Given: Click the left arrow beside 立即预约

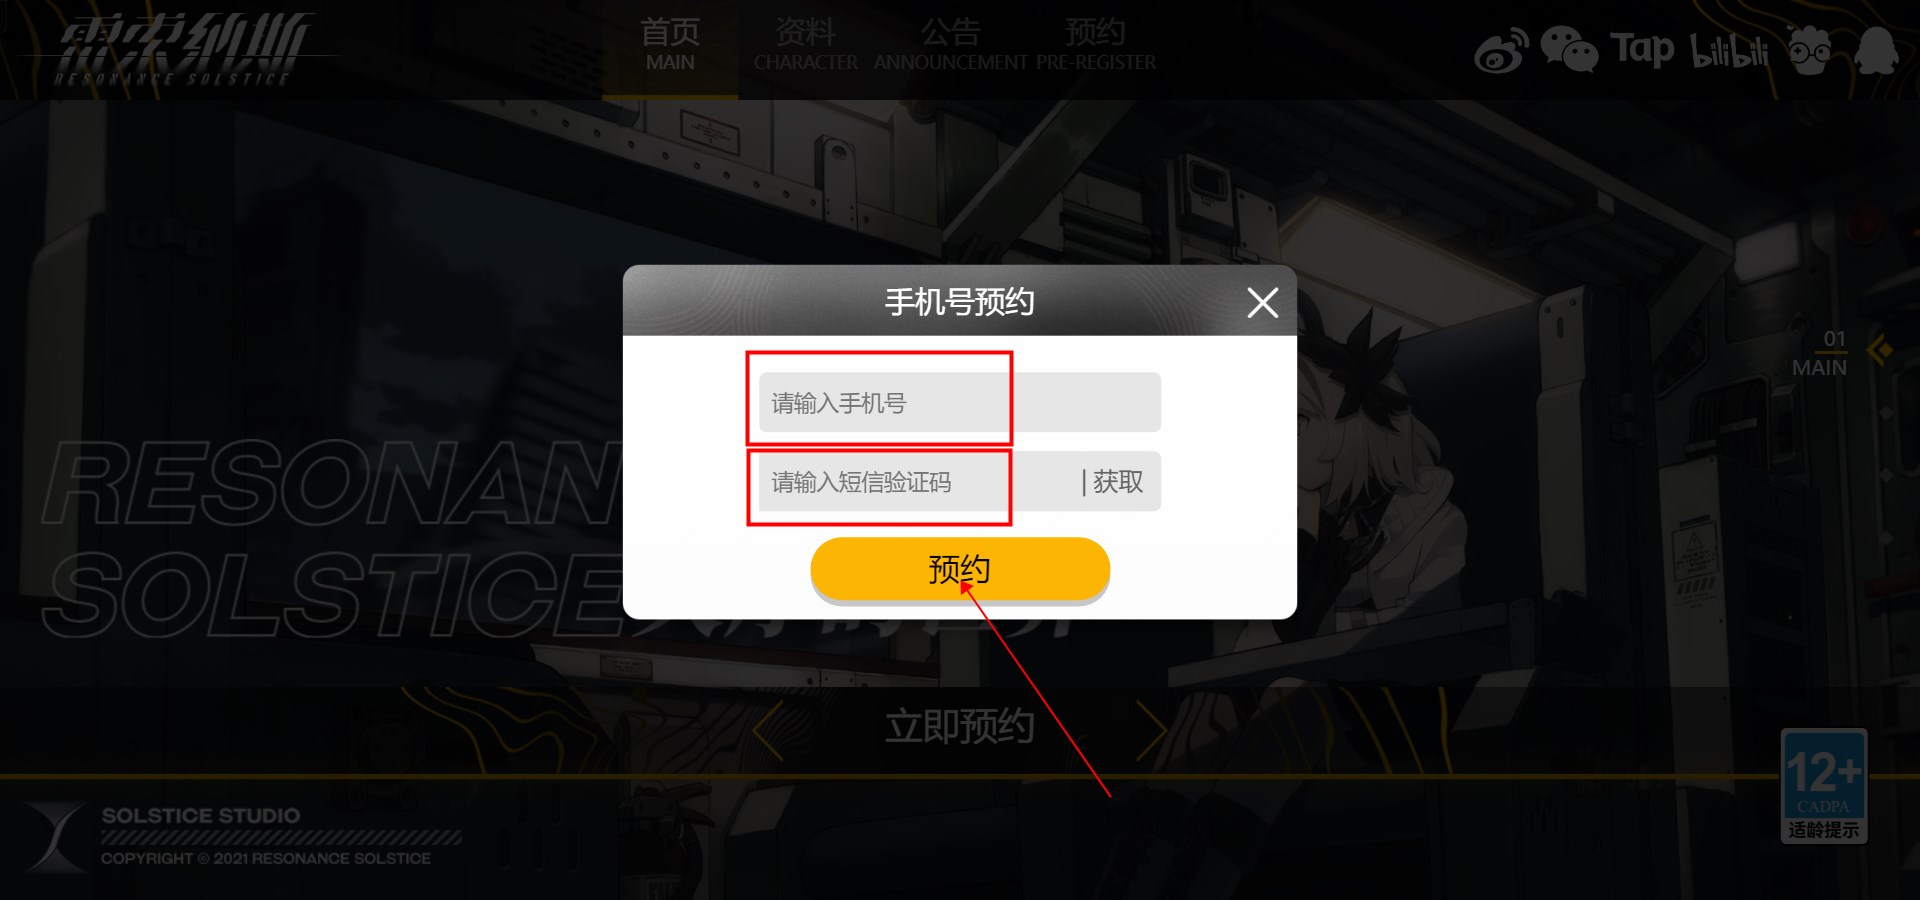Looking at the screenshot, I should (767, 731).
